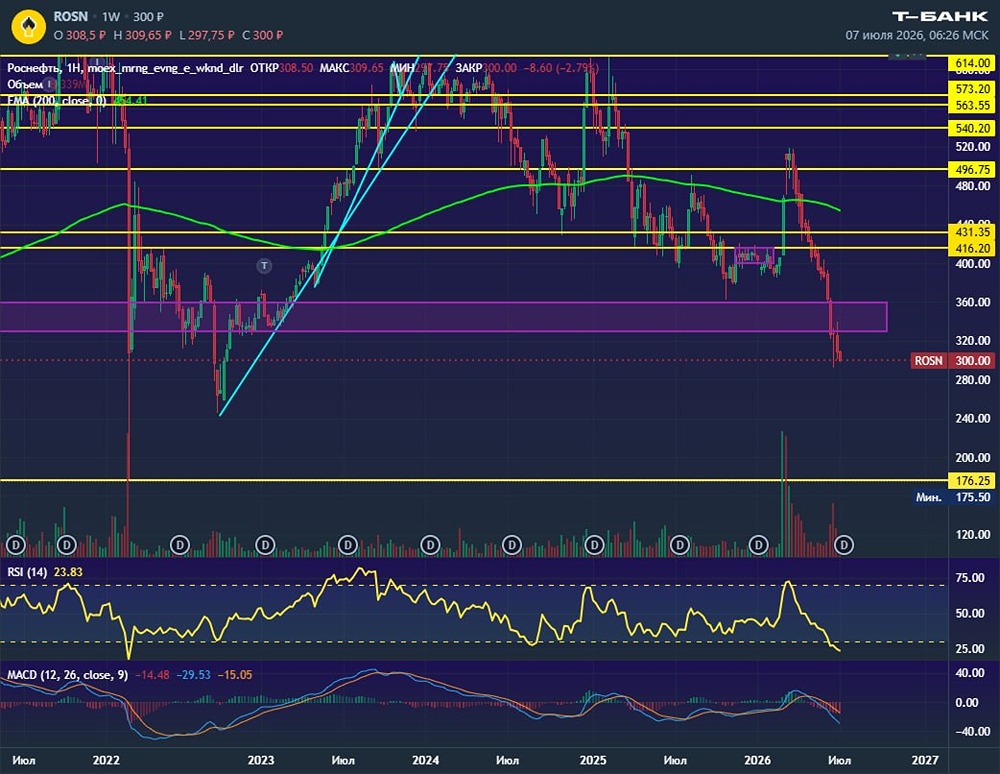Viewport: 1000px width, 774px height.
Task: Open the 1W timeframe selector
Action: [x=111, y=17]
